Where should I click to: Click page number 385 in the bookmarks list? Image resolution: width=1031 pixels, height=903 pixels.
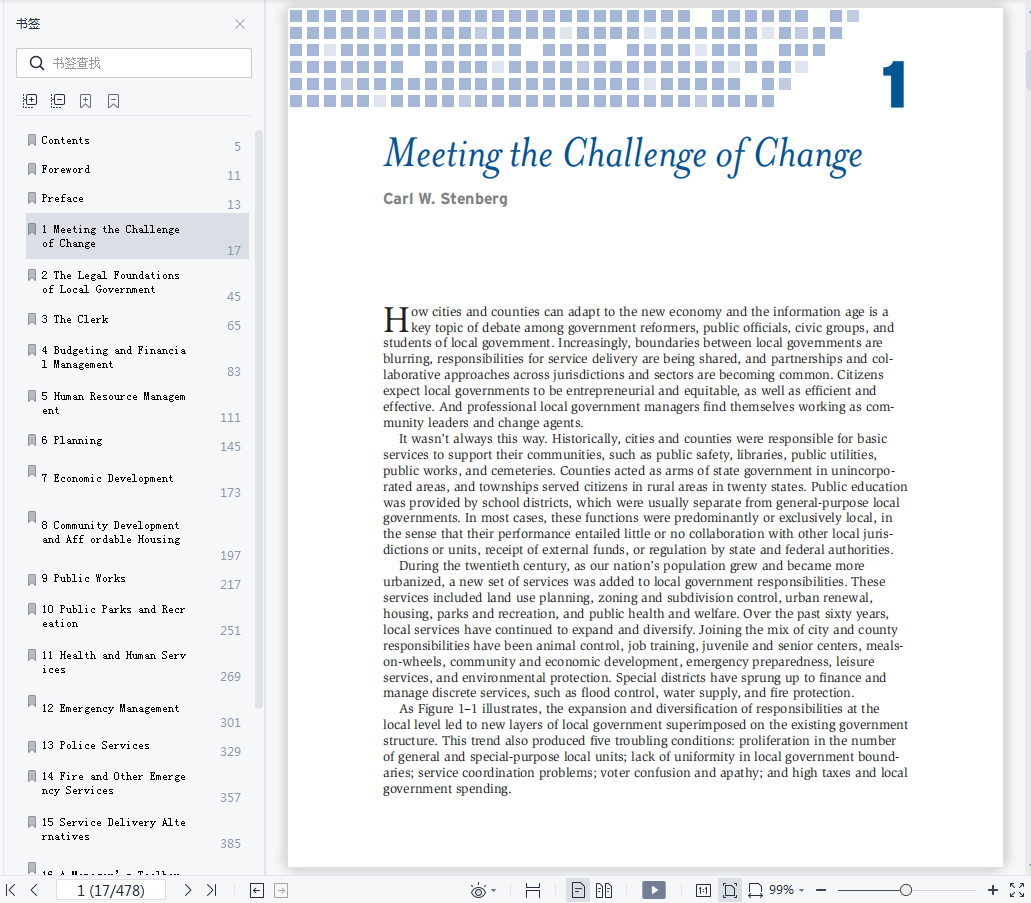point(230,844)
